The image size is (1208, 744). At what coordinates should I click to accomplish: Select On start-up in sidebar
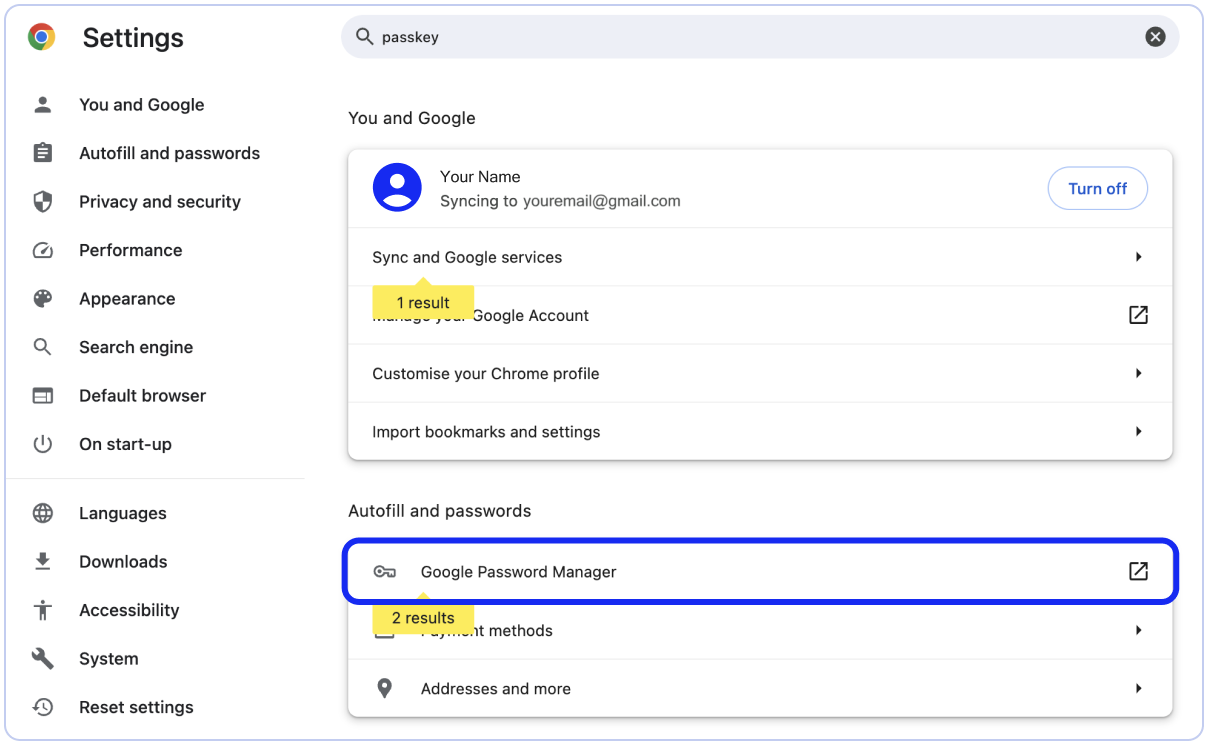pos(125,444)
